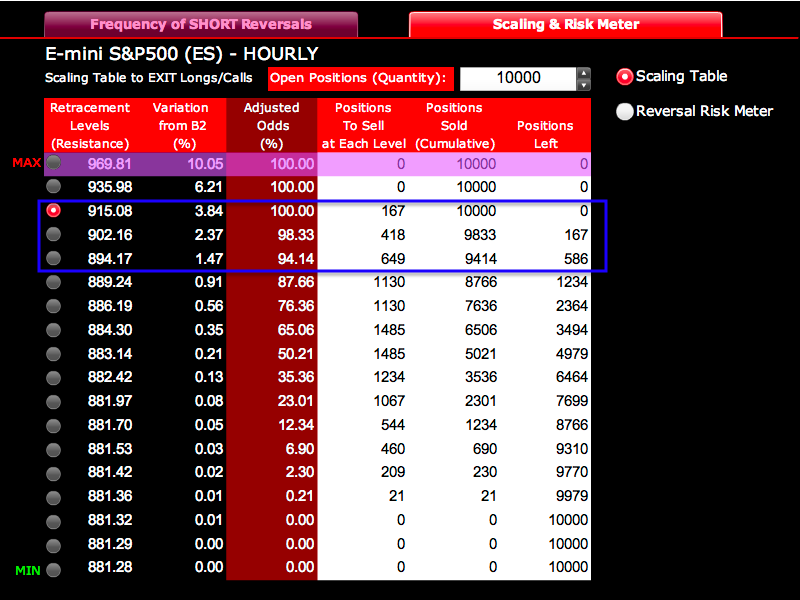Viewport: 800px width, 600px height.
Task: Select the 881.28 MIN retracement level
Action: pos(53,569)
